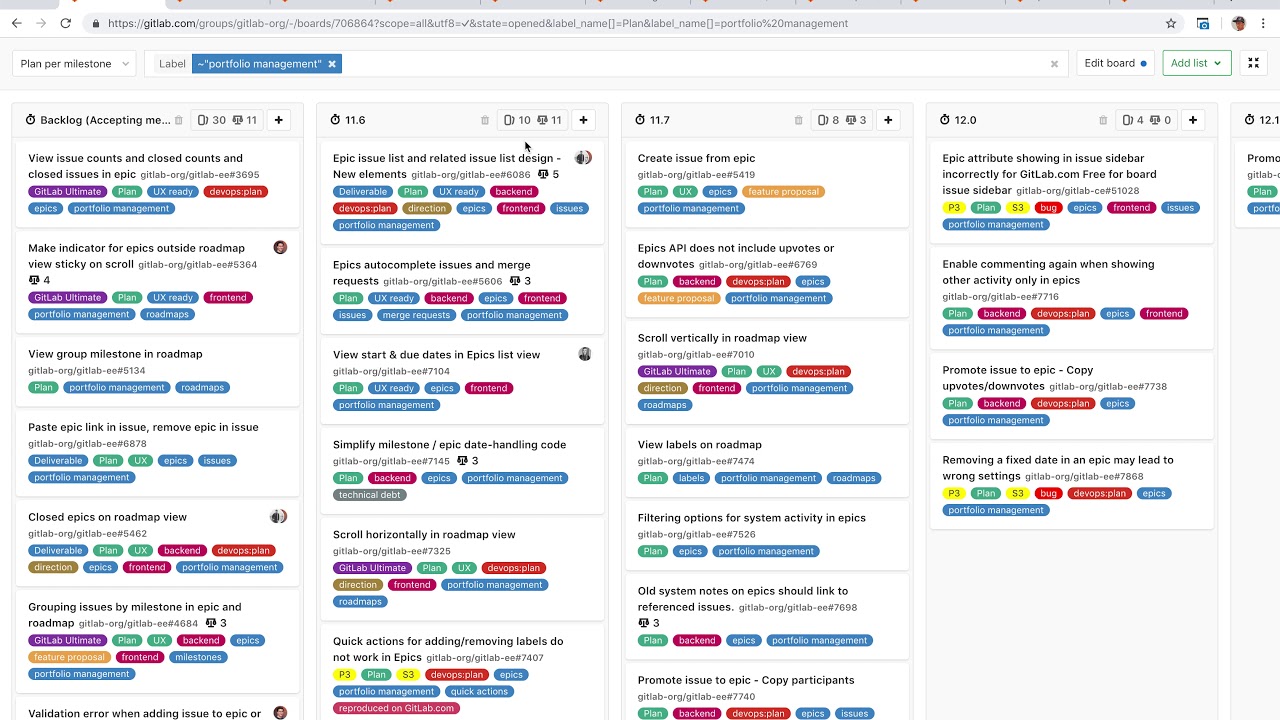The height and width of the screenshot is (720, 1280).
Task: Open 'Simplify milestone / epic date-handling code' issue
Action: click(449, 444)
